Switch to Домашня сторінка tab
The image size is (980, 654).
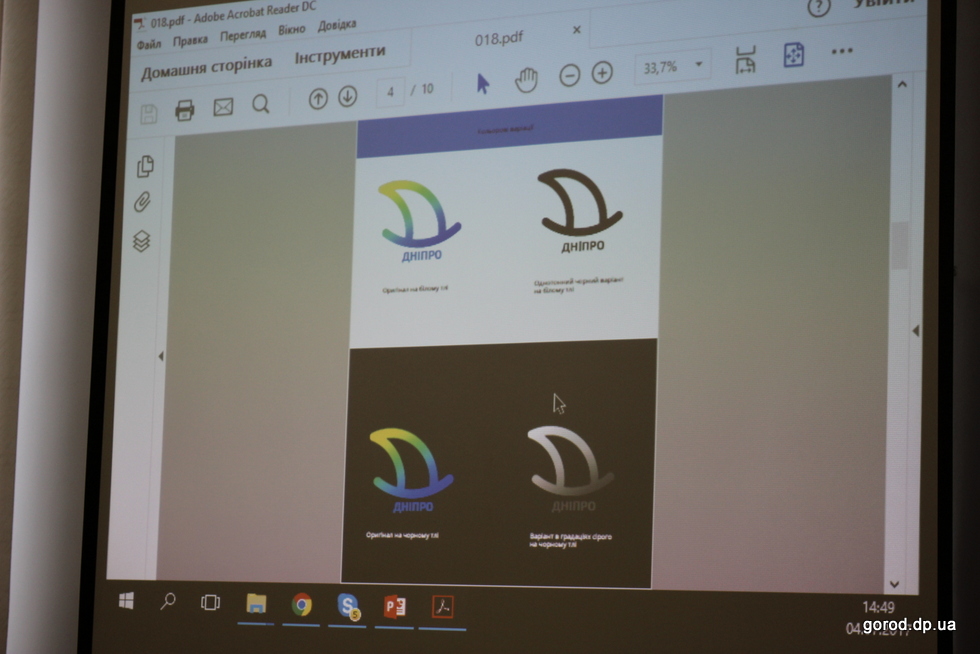click(x=206, y=66)
